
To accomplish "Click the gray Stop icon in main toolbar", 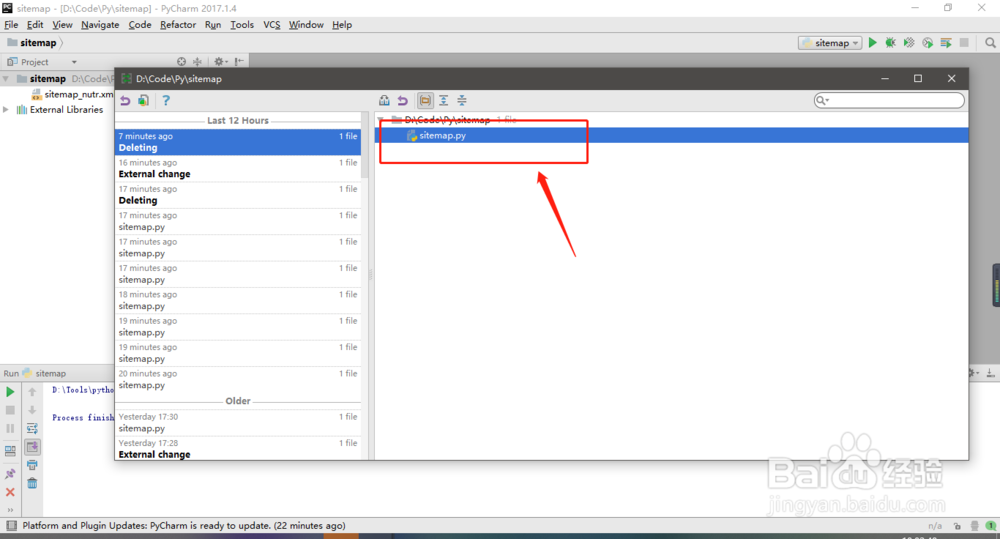I will point(964,43).
